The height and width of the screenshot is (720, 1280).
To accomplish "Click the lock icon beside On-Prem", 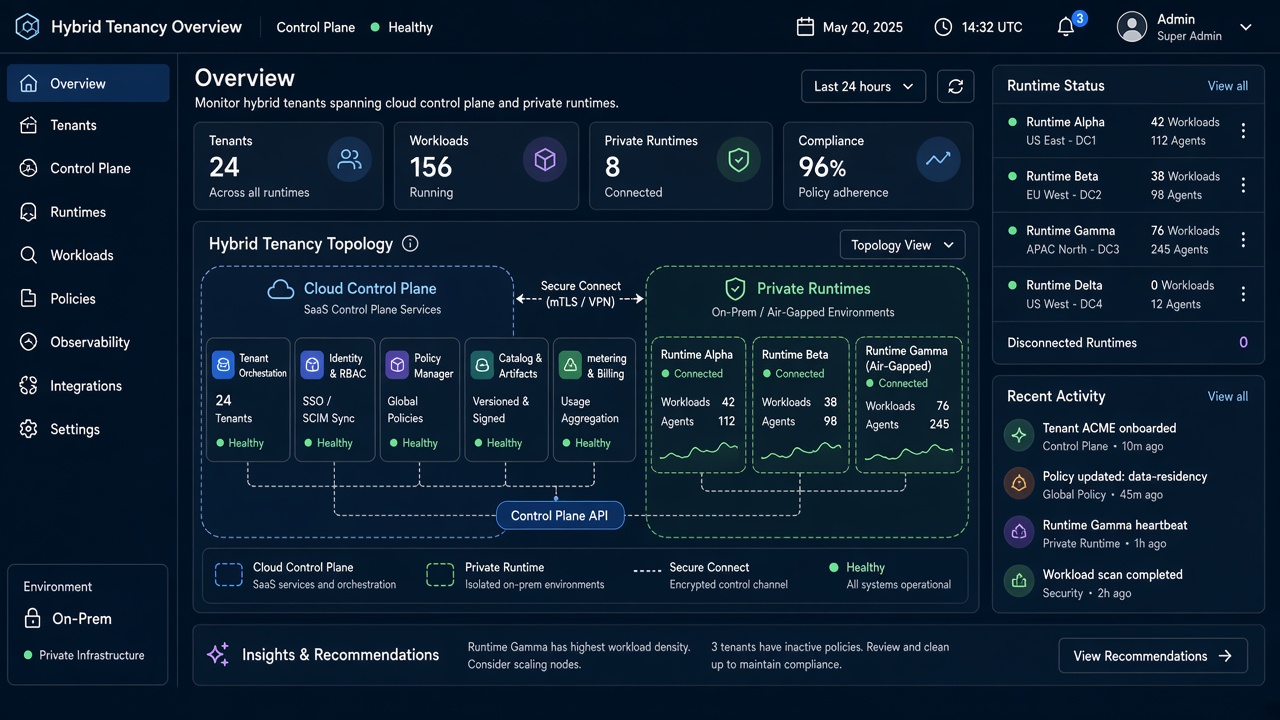I will pos(32,618).
